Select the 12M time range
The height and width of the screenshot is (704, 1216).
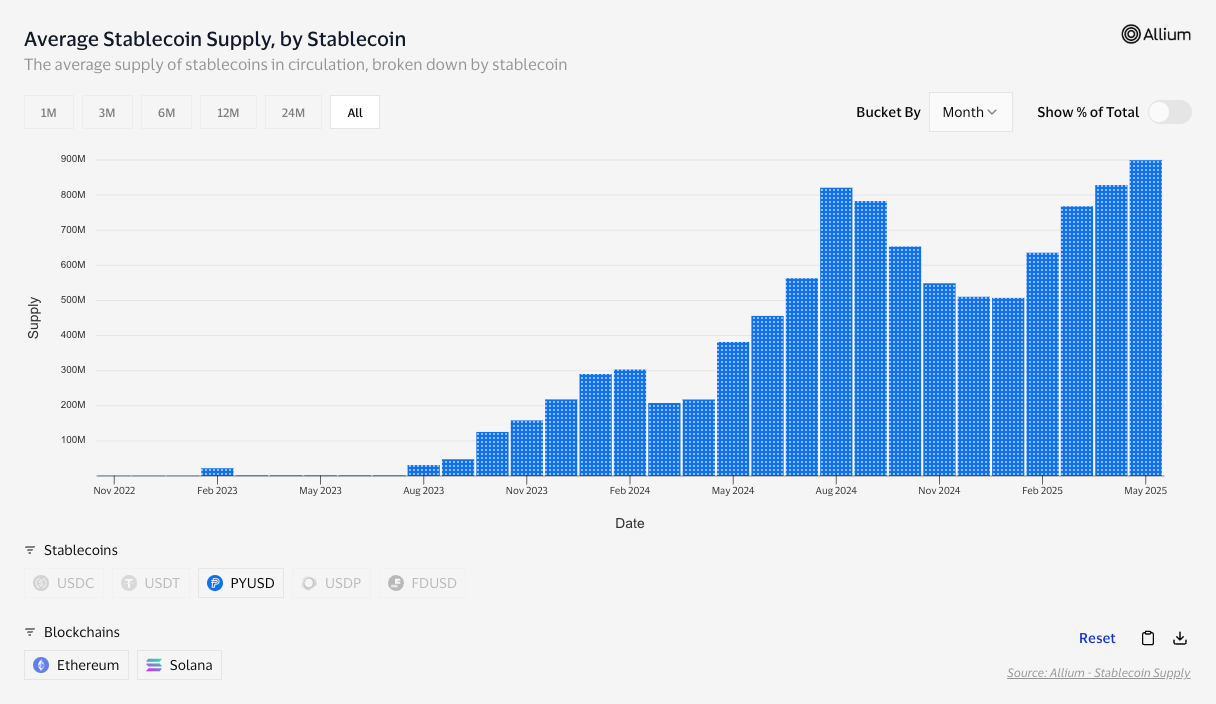(x=228, y=113)
